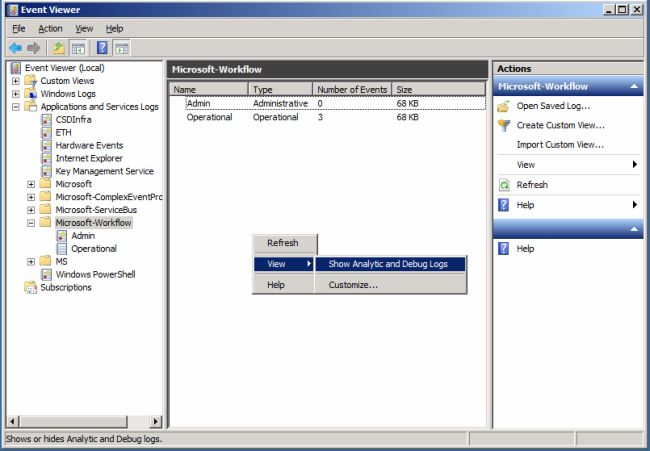Click the Internet Explorer log icon
Screen dimensions: 650x451
[46, 158]
